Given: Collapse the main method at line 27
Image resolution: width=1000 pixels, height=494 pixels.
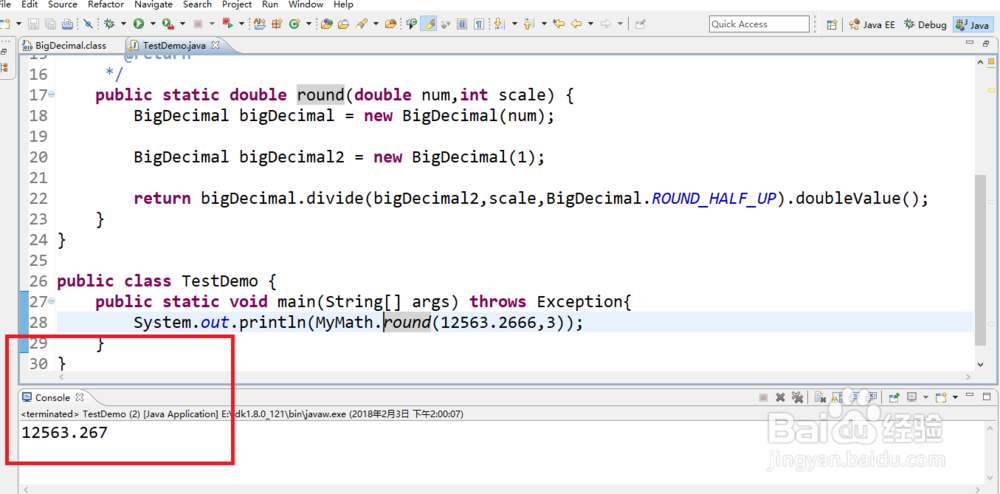Looking at the screenshot, I should (52, 301).
